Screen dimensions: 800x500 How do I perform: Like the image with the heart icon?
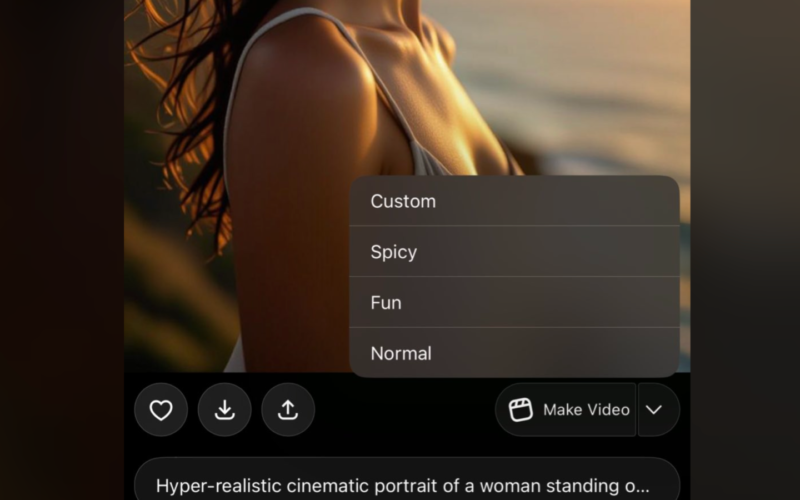point(161,410)
